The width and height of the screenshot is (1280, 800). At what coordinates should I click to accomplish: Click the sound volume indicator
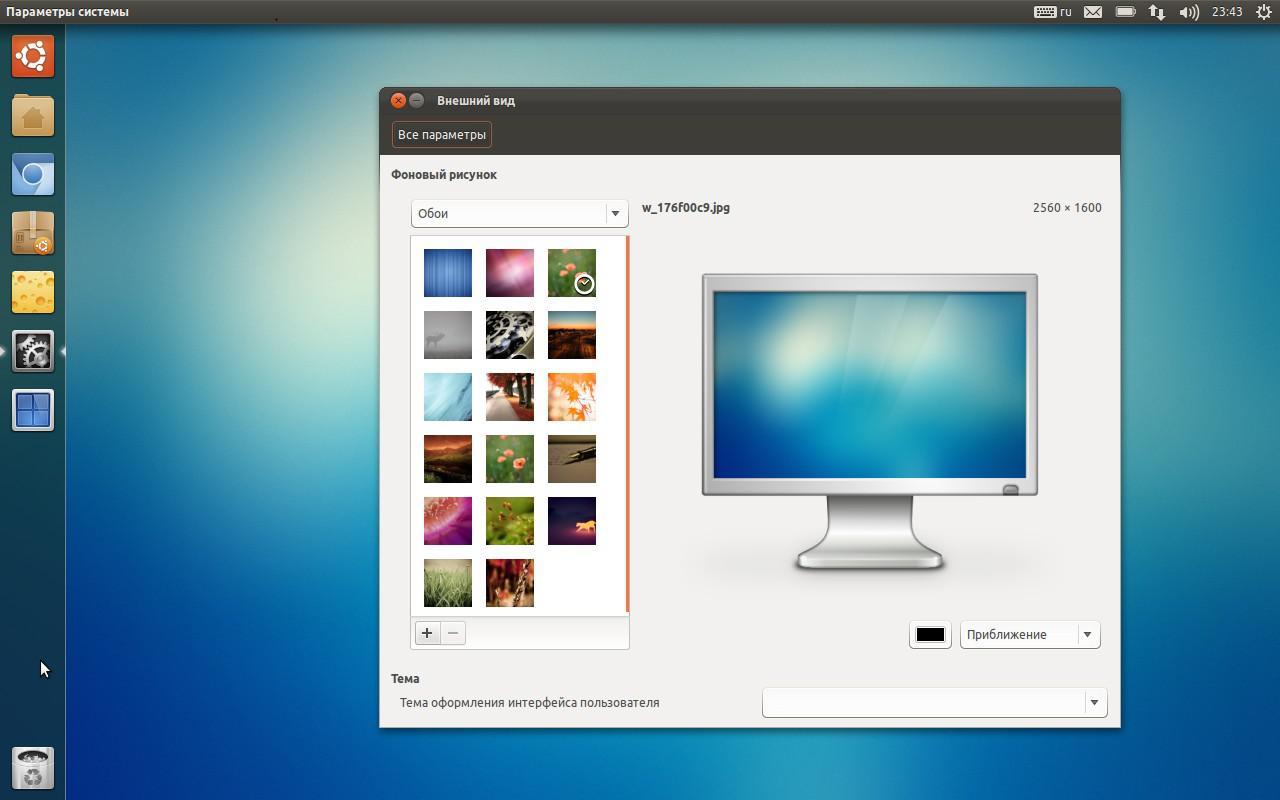pyautogui.click(x=1189, y=12)
